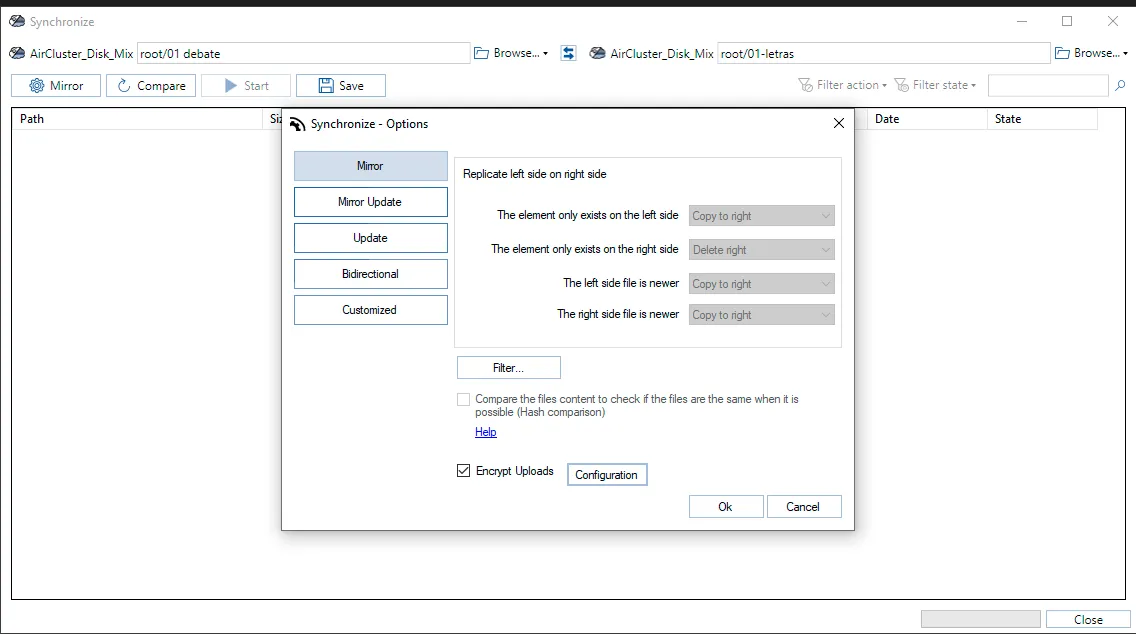
Task: Click the Save toolbar button
Action: pos(341,85)
